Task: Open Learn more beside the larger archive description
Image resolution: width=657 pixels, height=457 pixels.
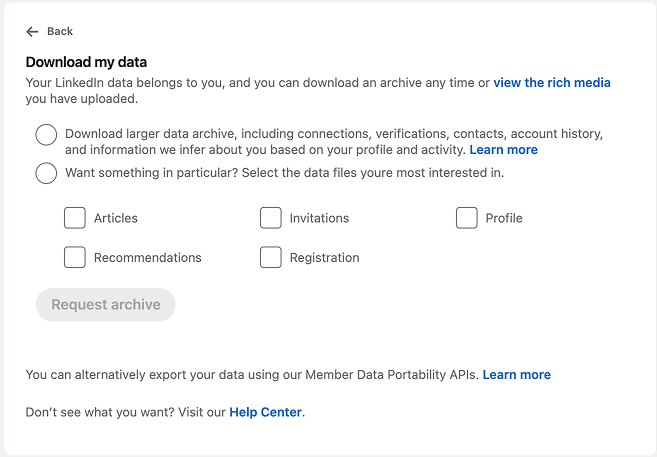Action: coord(504,150)
